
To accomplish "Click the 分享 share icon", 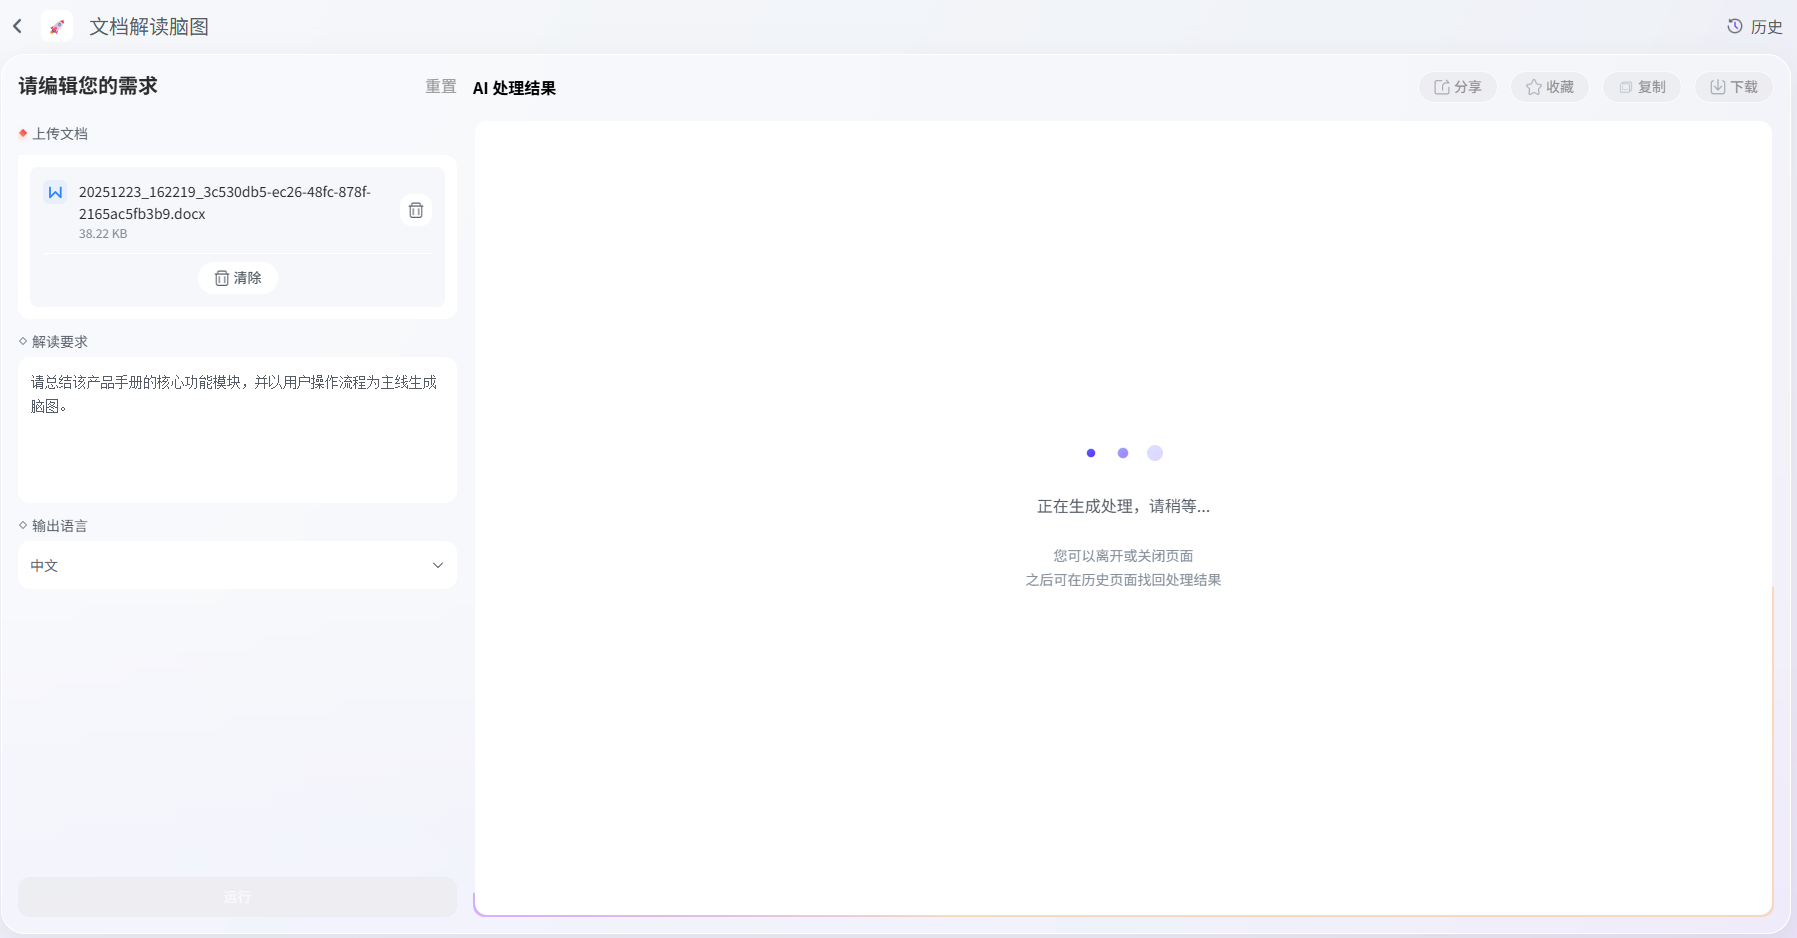I will coord(1442,87).
